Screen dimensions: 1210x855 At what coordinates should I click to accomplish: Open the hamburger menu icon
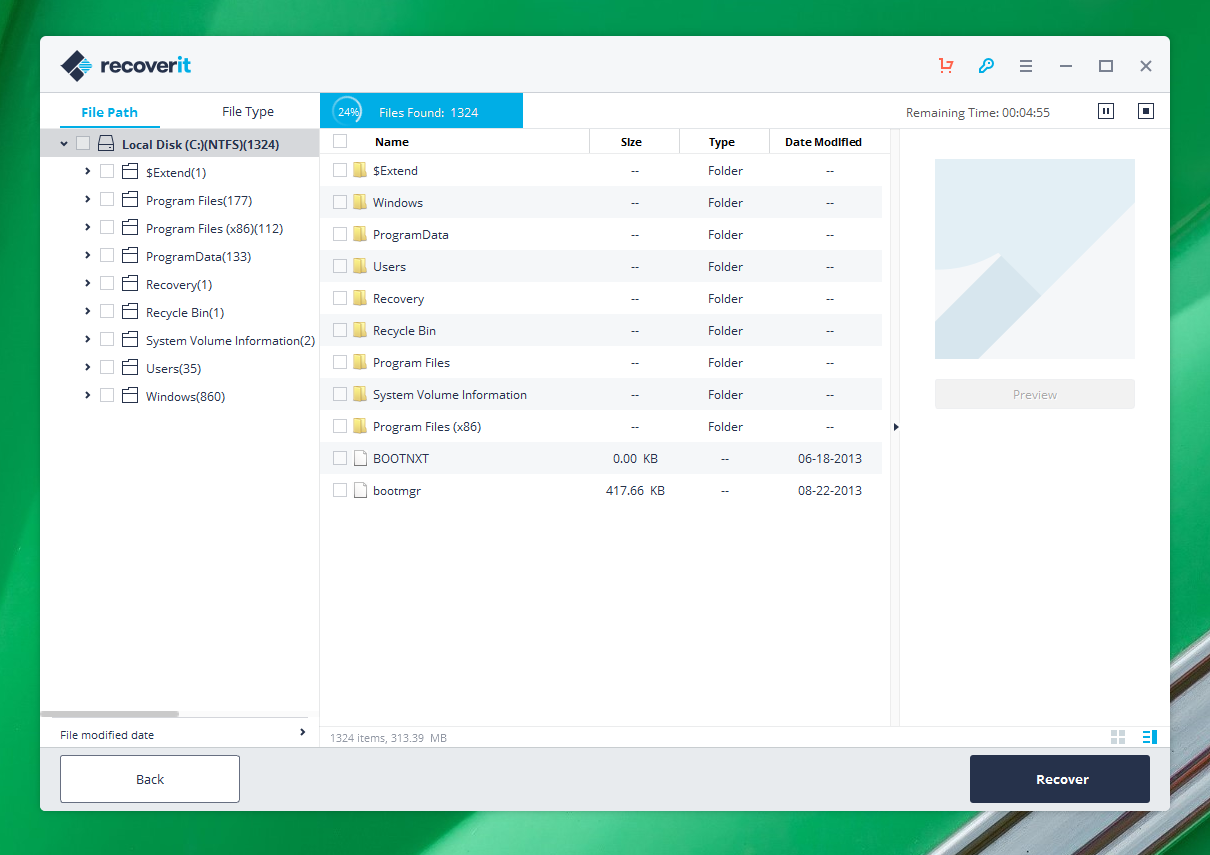pyautogui.click(x=1026, y=66)
